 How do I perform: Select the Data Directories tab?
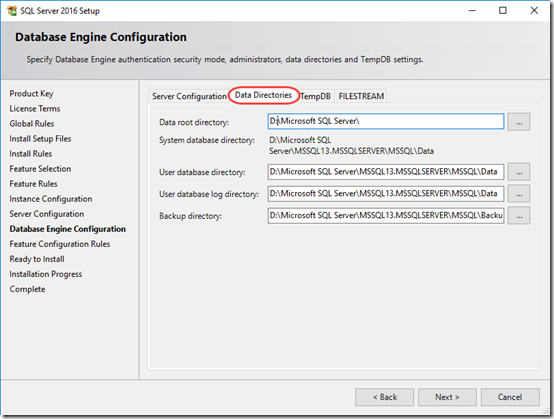click(264, 95)
